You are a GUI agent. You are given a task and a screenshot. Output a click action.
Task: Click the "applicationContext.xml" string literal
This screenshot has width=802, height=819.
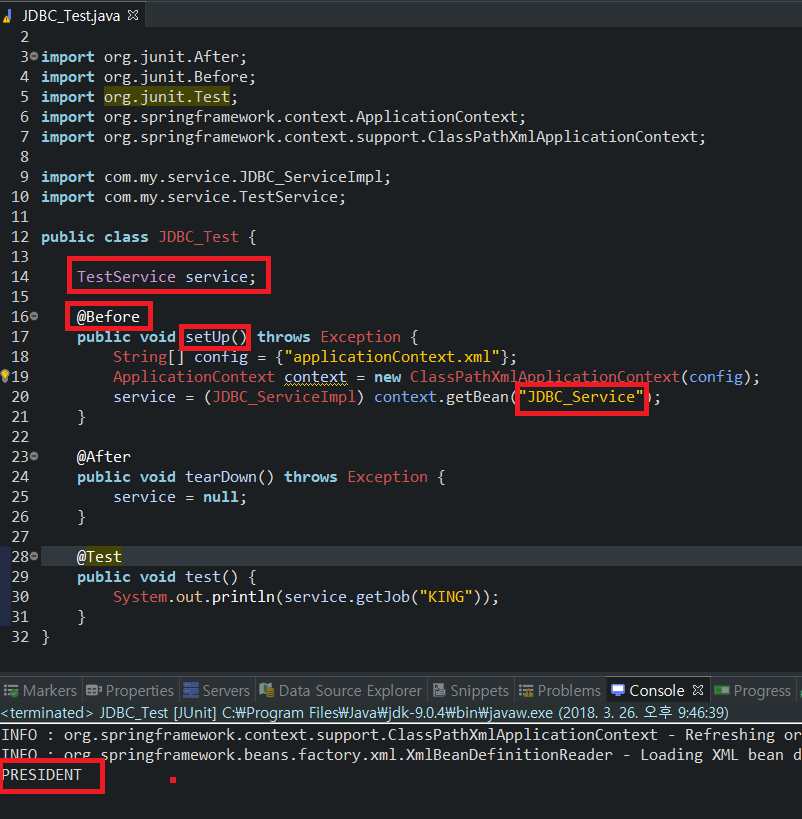[392, 357]
